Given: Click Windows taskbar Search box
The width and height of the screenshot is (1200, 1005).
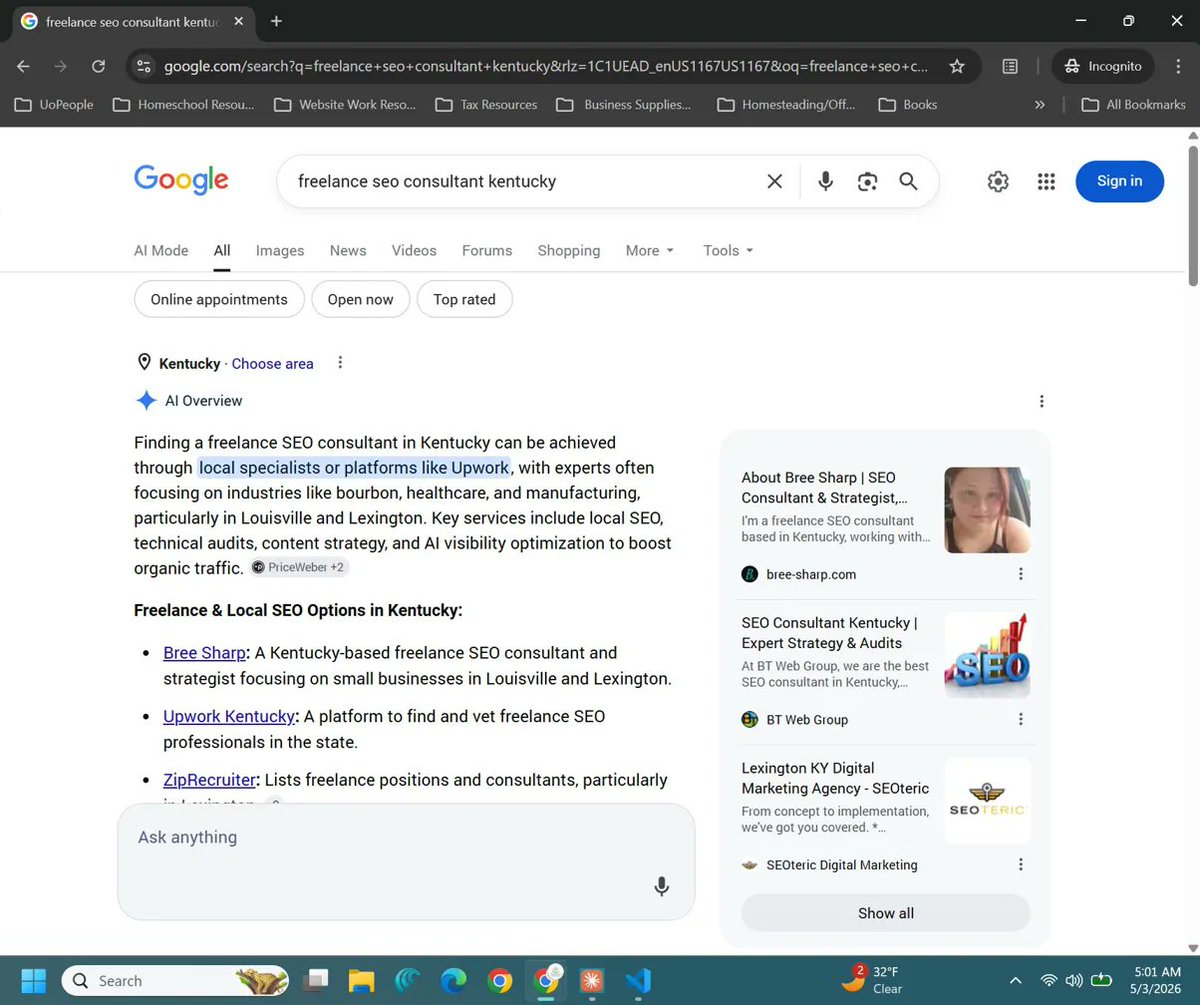Looking at the screenshot, I should [x=177, y=981].
